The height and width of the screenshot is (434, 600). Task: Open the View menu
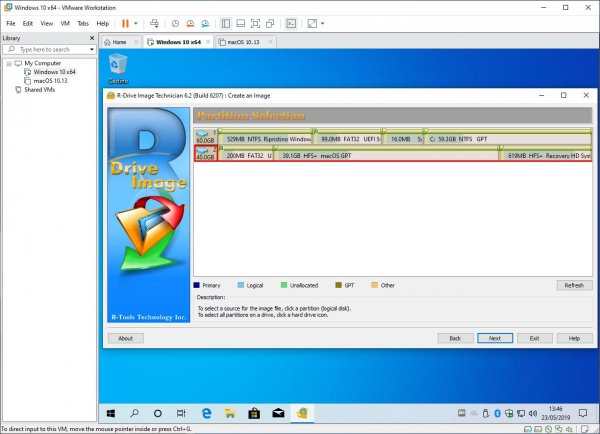coord(47,24)
